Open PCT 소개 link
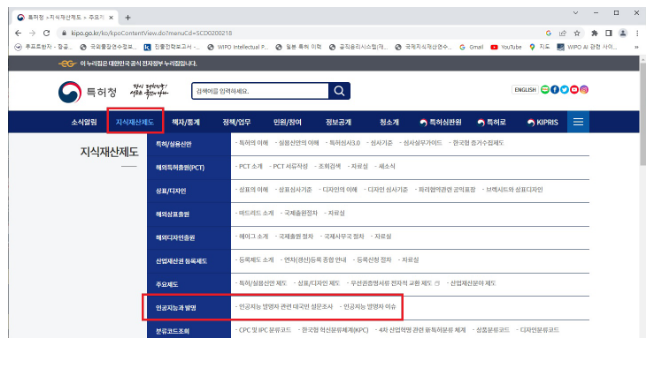654x374 pixels. point(251,166)
